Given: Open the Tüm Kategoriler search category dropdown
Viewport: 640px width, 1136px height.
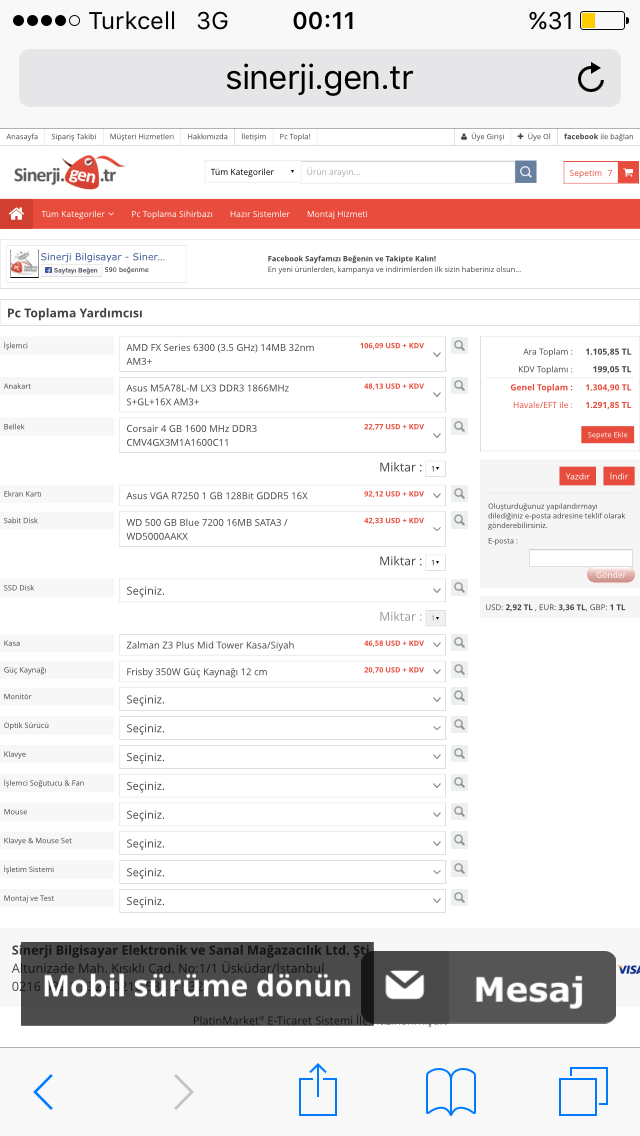Looking at the screenshot, I should pos(252,172).
